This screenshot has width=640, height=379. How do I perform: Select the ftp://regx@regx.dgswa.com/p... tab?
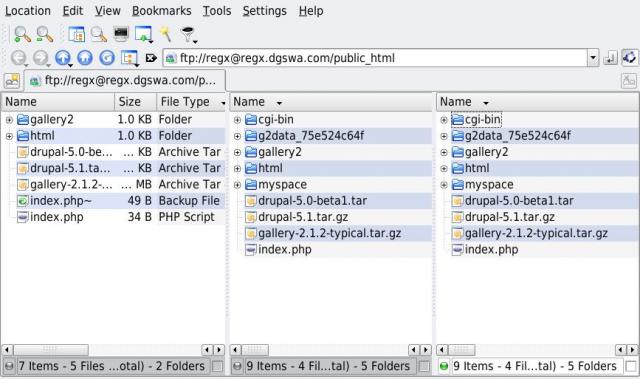click(124, 81)
